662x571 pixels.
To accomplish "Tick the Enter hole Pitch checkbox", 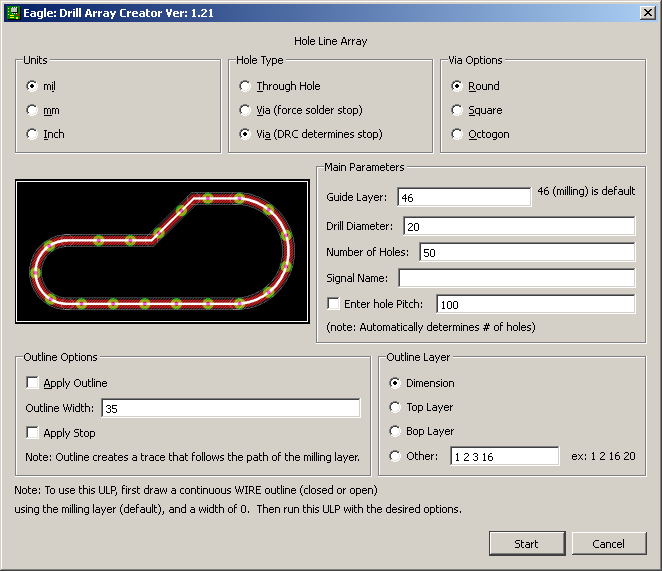I will 333,304.
